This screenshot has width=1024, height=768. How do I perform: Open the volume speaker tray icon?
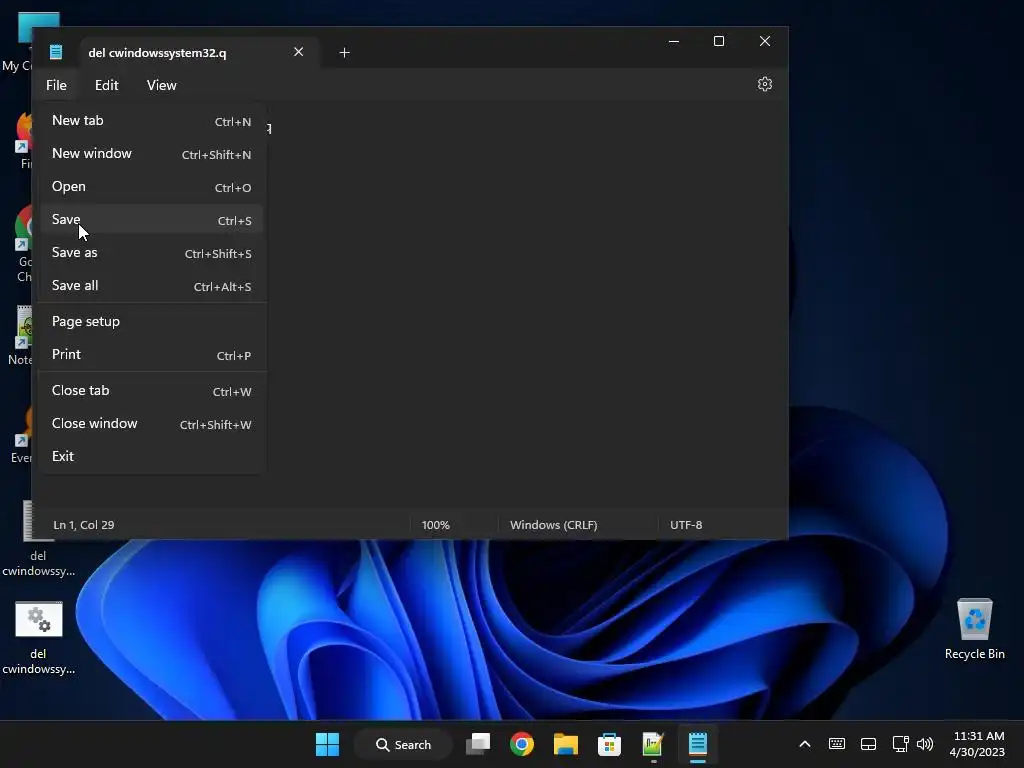point(925,744)
